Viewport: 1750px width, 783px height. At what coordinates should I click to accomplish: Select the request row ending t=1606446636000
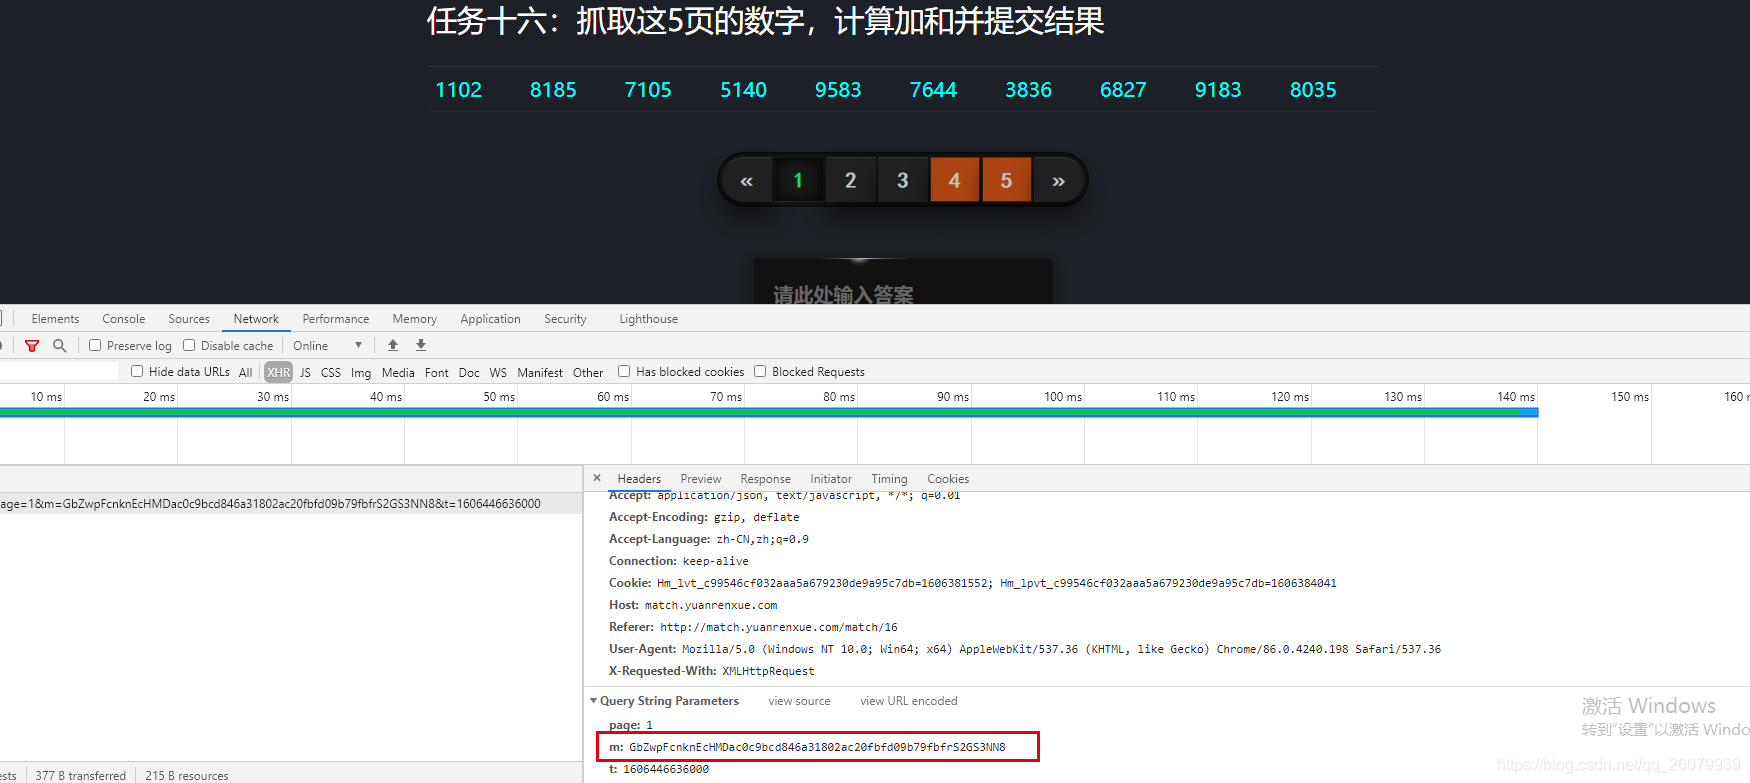point(291,504)
